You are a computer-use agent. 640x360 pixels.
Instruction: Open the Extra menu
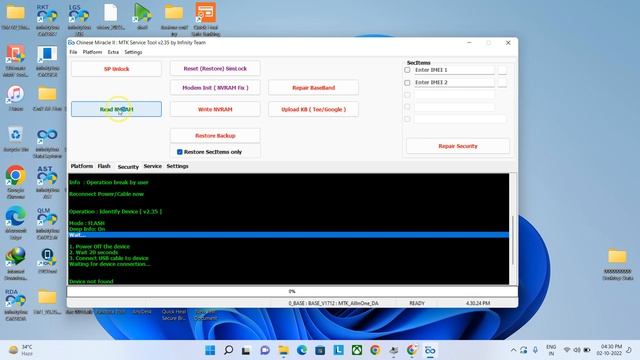pos(113,52)
